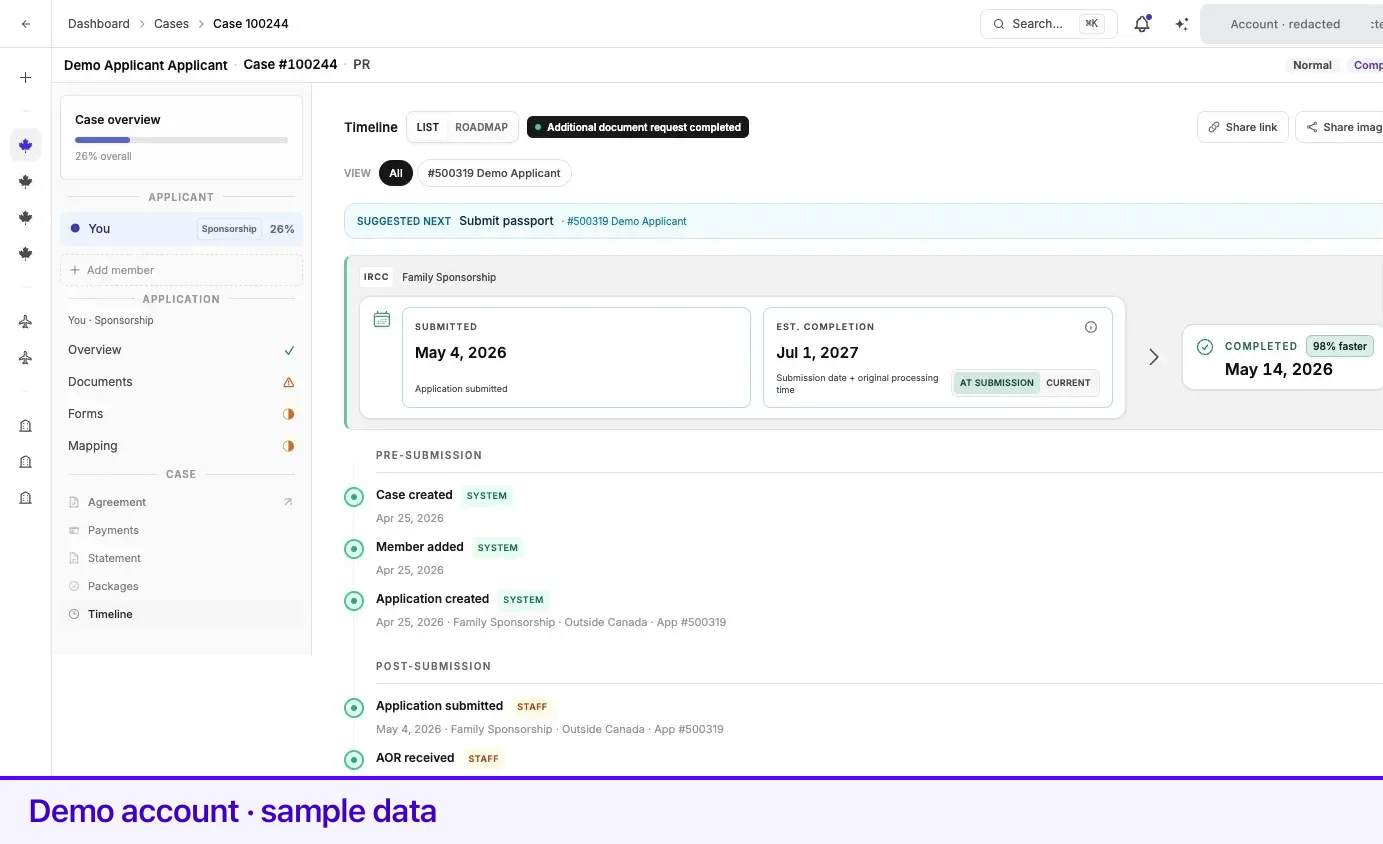Click the warning triangle beside Documents
Screen dimensions: 1383x844
coord(289,382)
